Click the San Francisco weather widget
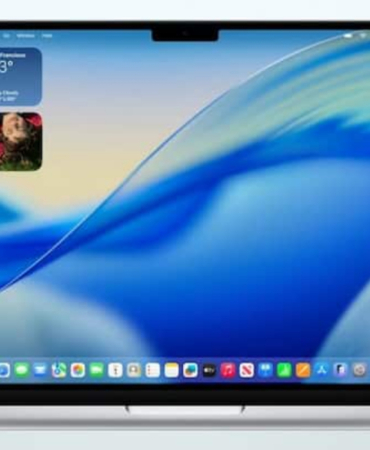The height and width of the screenshot is (450, 370). (21, 77)
